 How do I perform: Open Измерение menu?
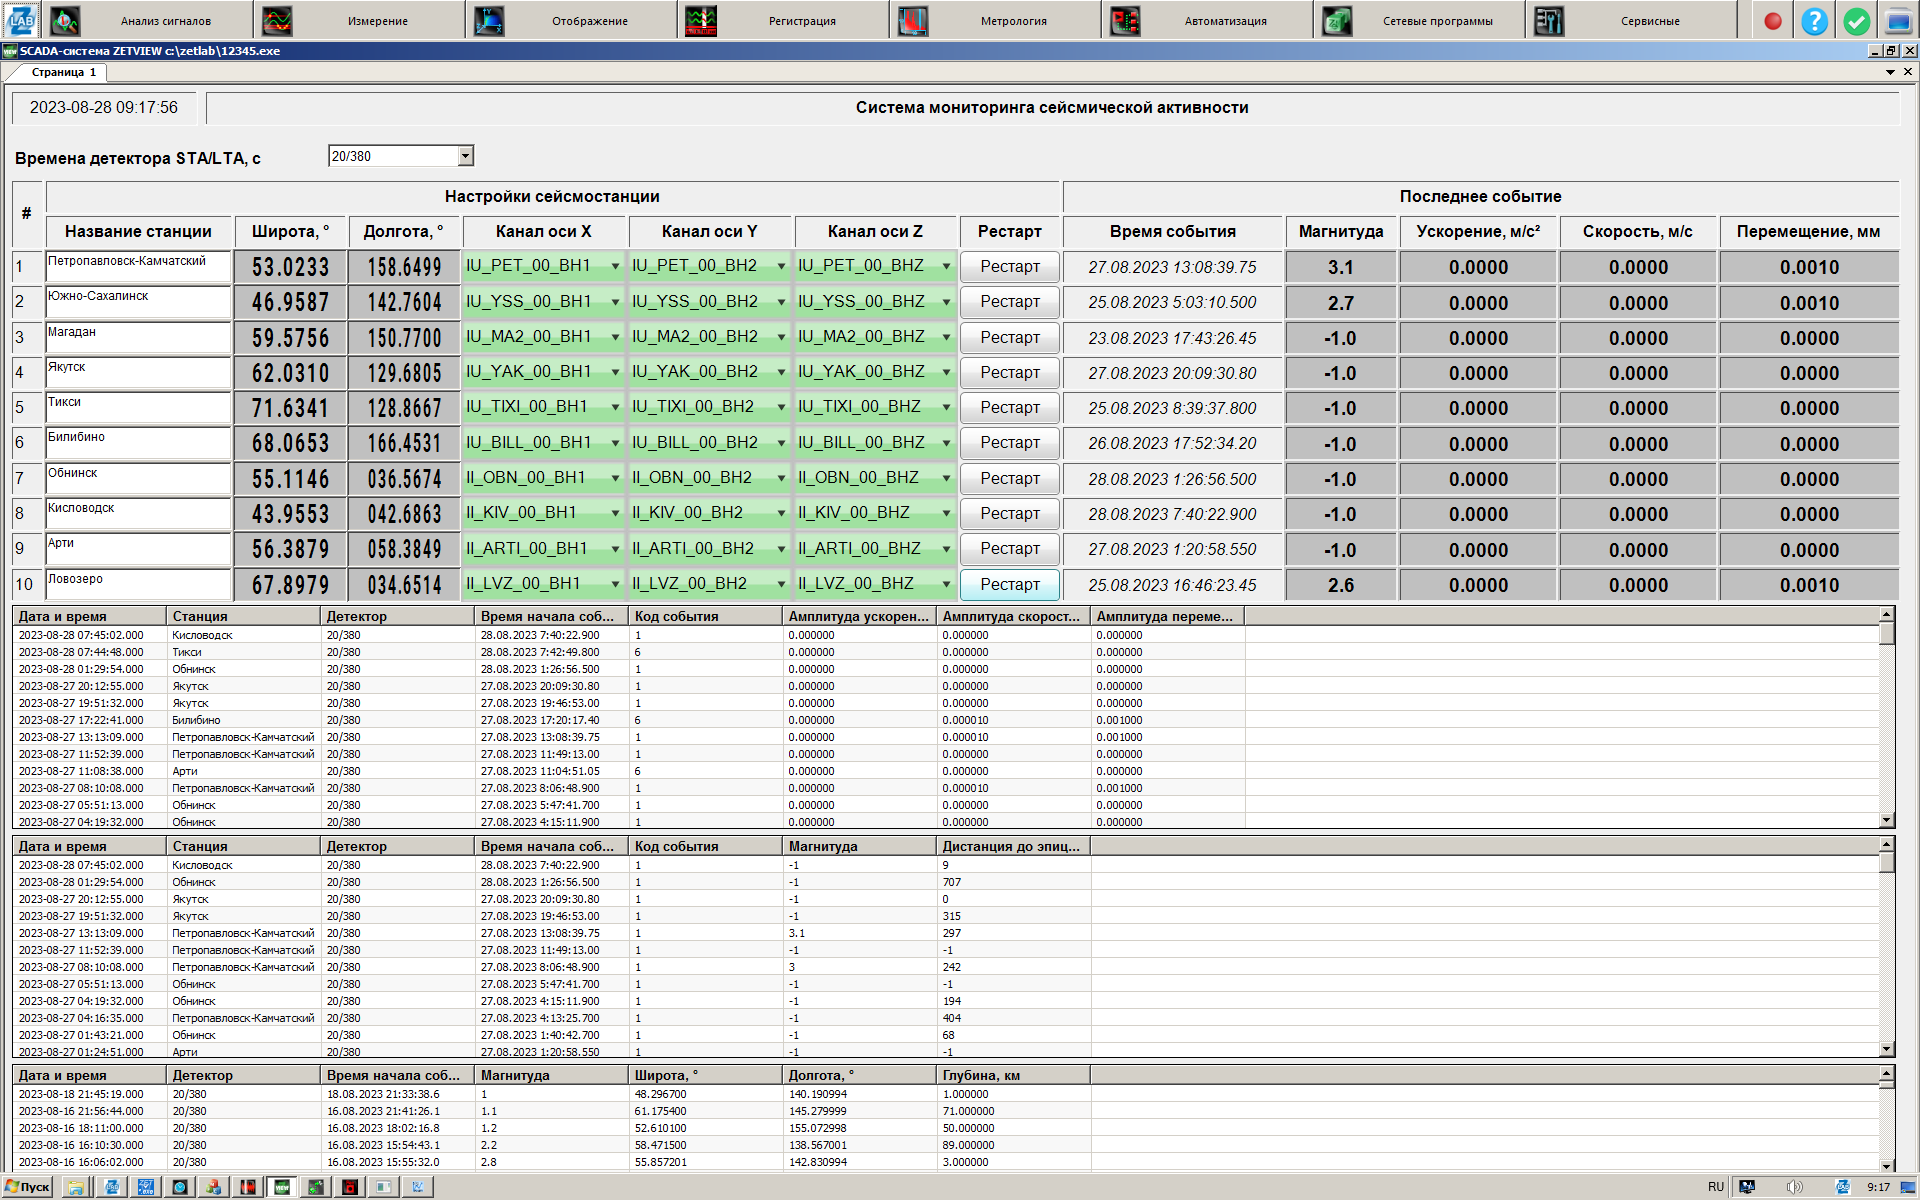coord(359,21)
